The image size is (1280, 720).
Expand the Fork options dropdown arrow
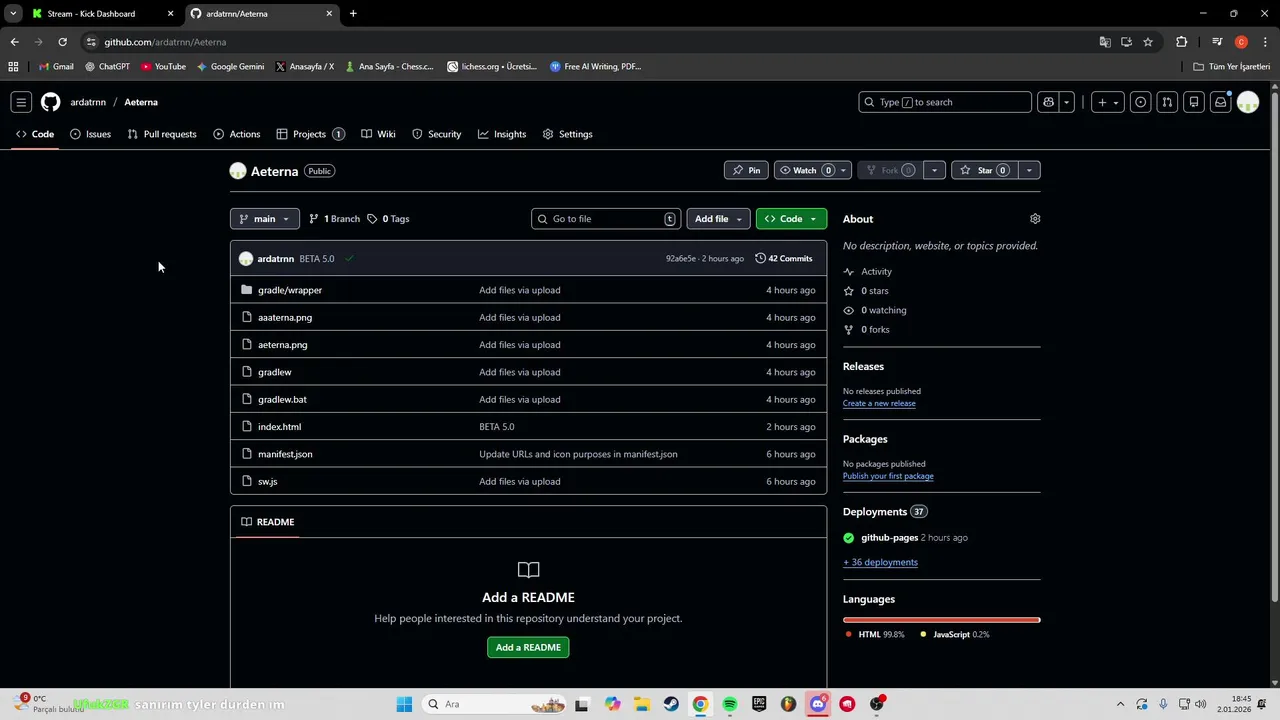tap(934, 170)
